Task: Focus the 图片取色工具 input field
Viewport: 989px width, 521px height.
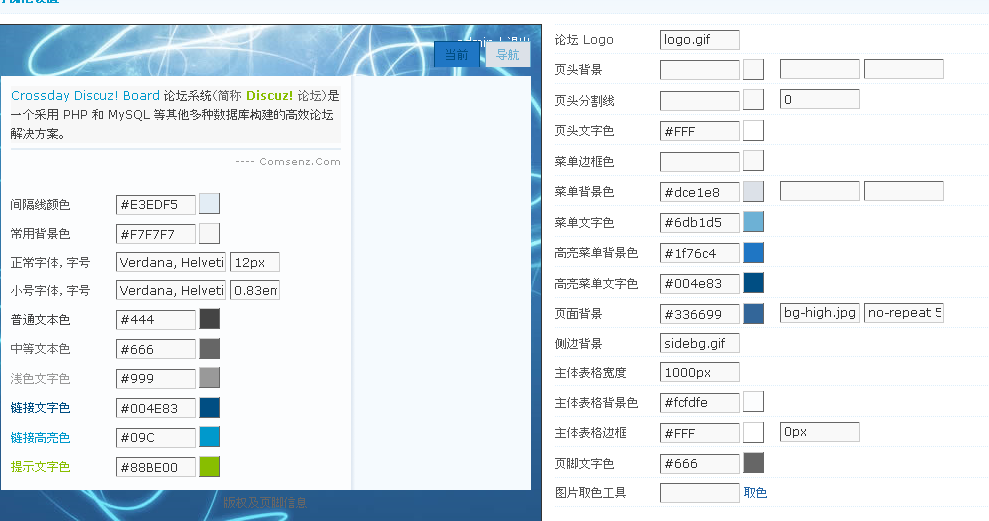Action: coord(699,493)
